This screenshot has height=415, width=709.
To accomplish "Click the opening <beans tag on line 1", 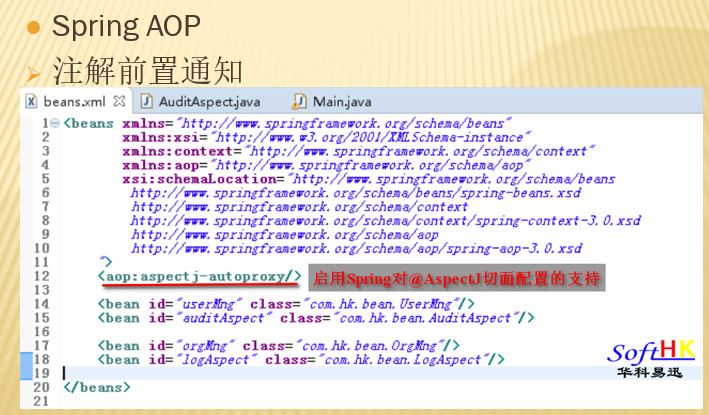I will (89, 123).
